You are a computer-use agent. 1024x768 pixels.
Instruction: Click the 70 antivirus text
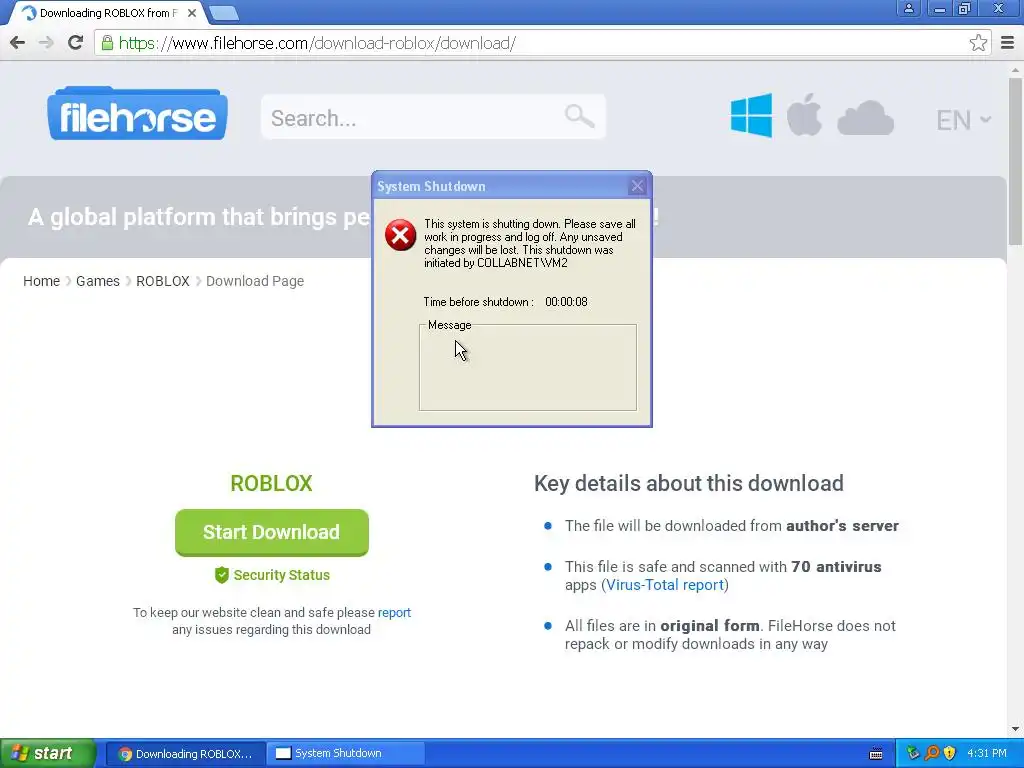[836, 567]
